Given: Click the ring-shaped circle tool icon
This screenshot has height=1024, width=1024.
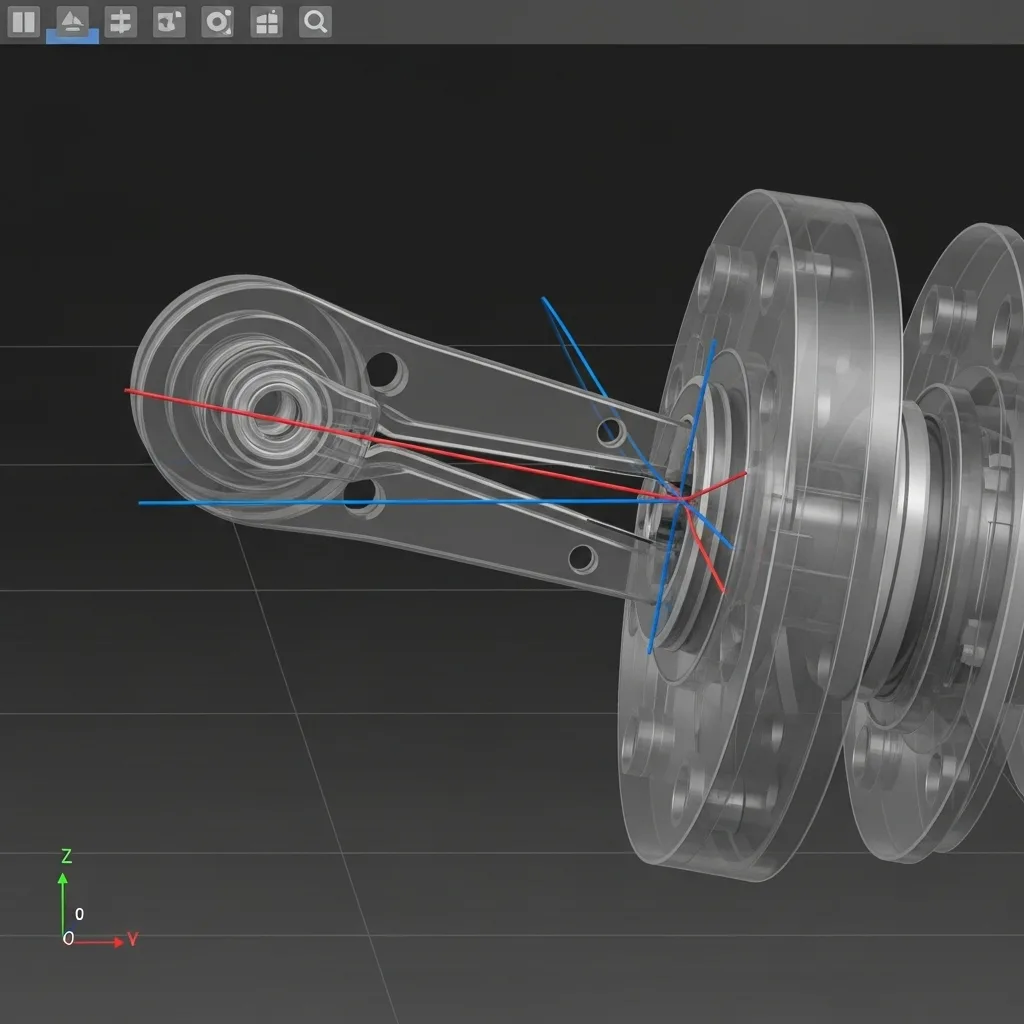Looking at the screenshot, I should tap(217, 22).
